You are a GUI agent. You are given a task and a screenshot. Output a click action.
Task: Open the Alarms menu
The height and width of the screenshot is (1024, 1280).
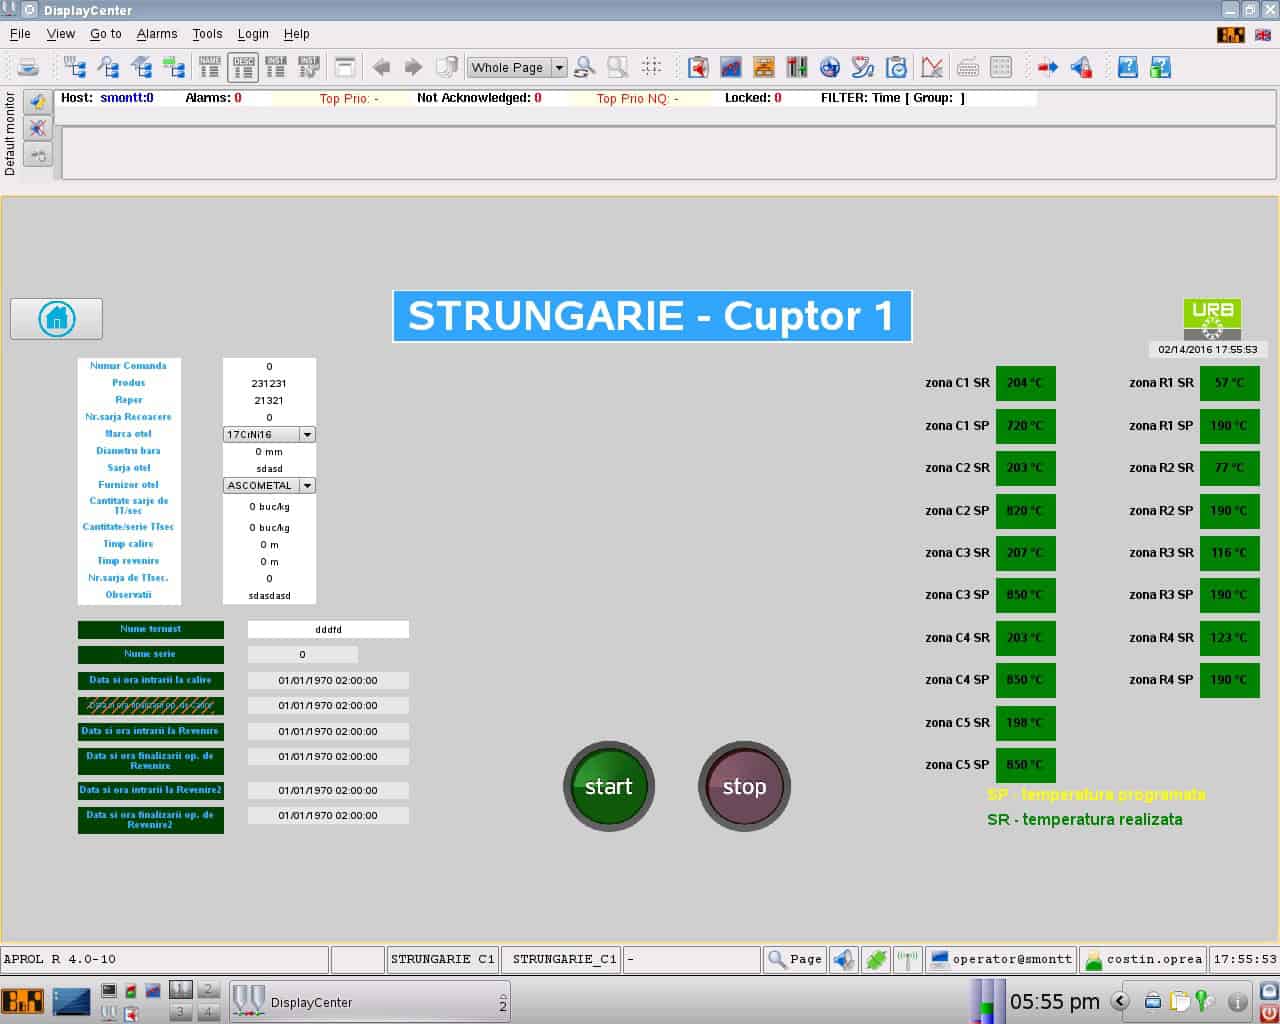pos(157,34)
